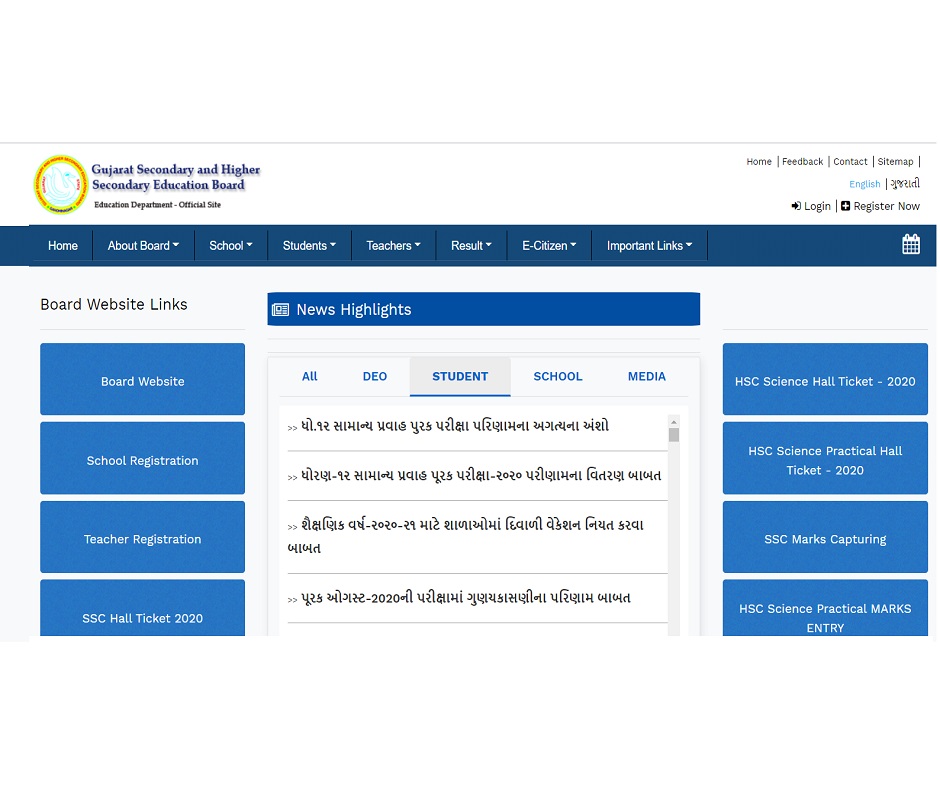The height and width of the screenshot is (788, 940).
Task: Open HSC Science Practical Hall Ticket - 2020
Action: pos(825,458)
